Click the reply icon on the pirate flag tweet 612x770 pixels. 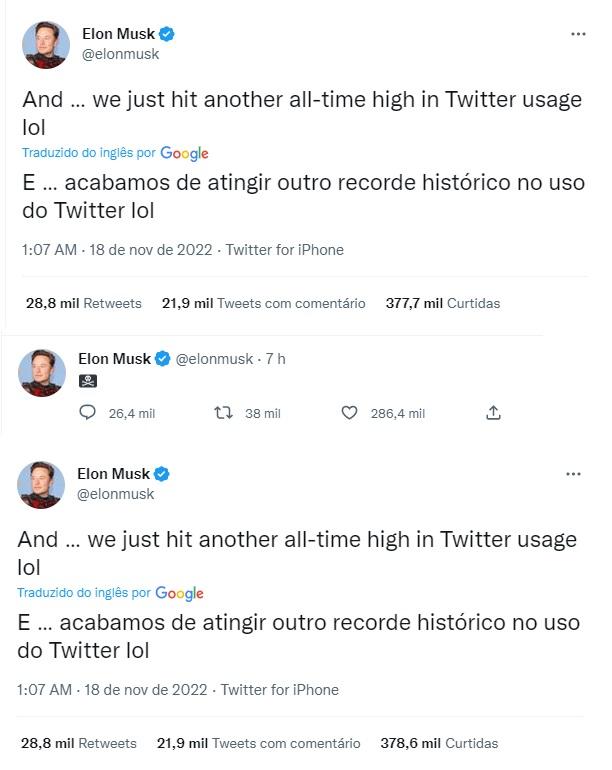[x=87, y=413]
